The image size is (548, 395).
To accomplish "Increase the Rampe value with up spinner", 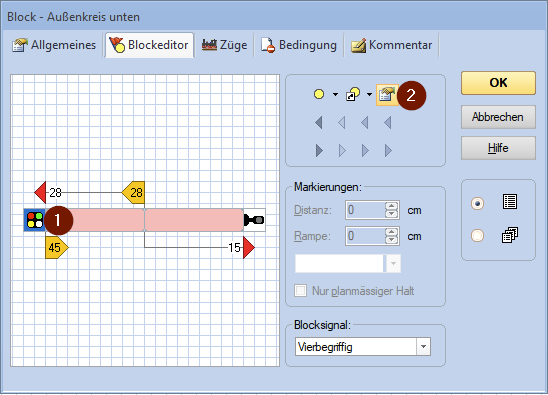I will (x=391, y=232).
